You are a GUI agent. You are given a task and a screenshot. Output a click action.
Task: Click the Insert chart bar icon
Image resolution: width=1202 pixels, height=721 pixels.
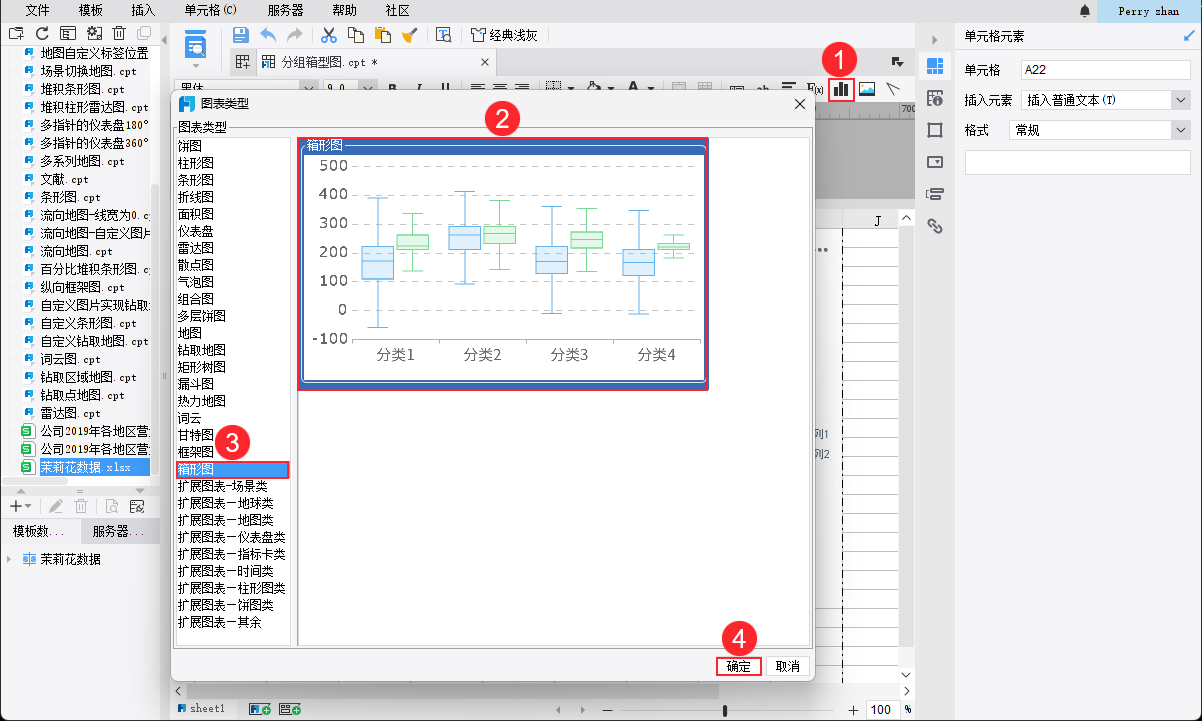(841, 88)
